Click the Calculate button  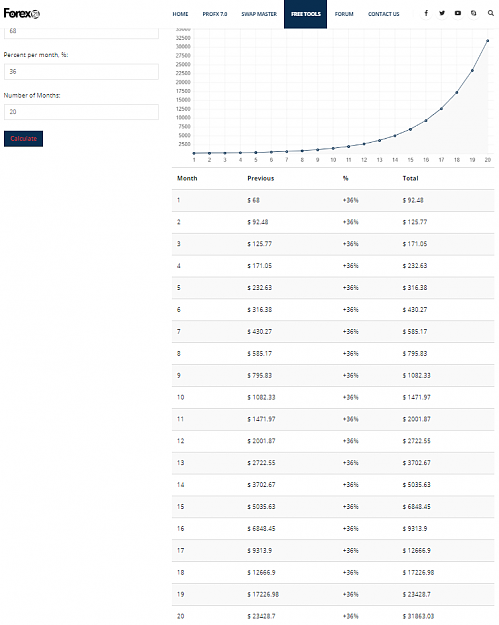tap(24, 139)
